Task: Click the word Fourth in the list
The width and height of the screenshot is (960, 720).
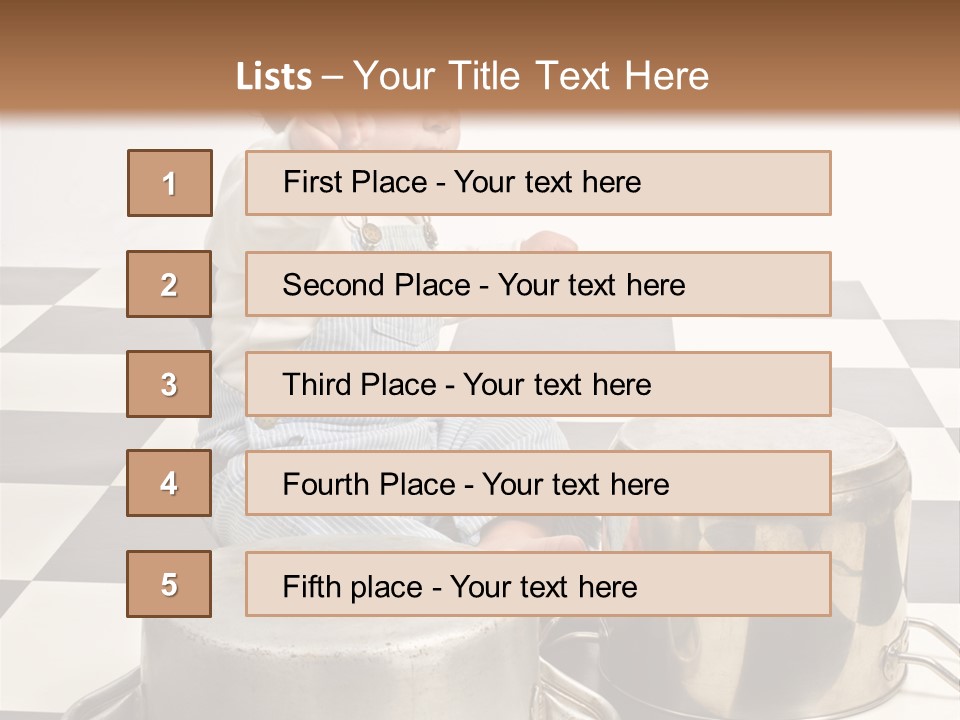Action: (325, 484)
